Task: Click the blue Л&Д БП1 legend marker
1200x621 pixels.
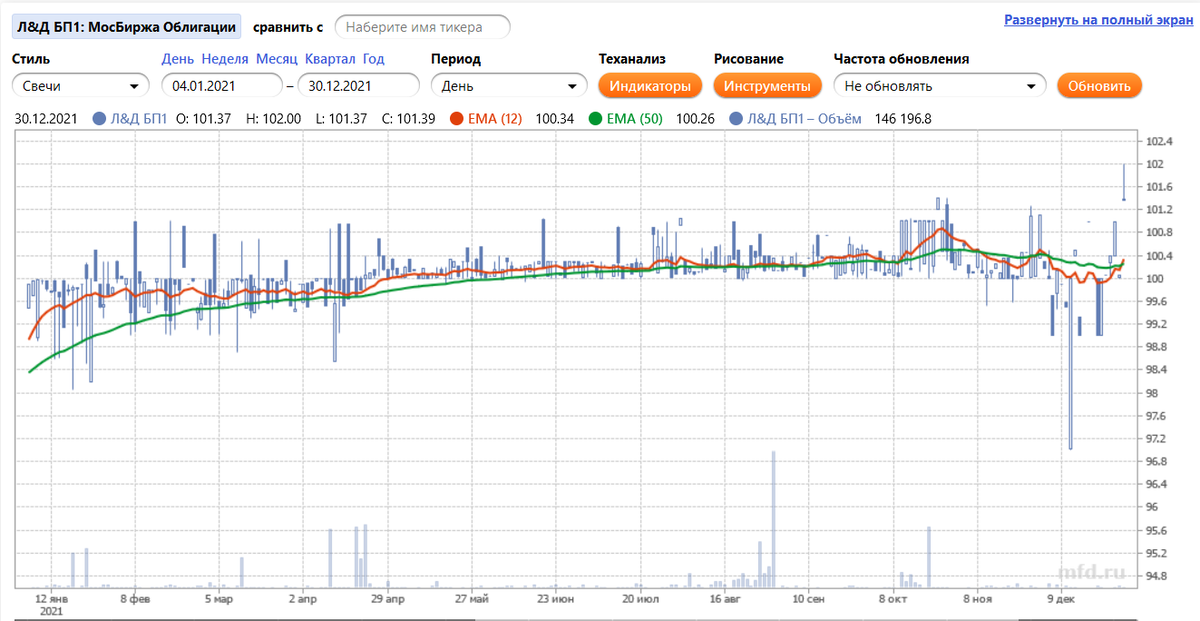Action: point(99,119)
